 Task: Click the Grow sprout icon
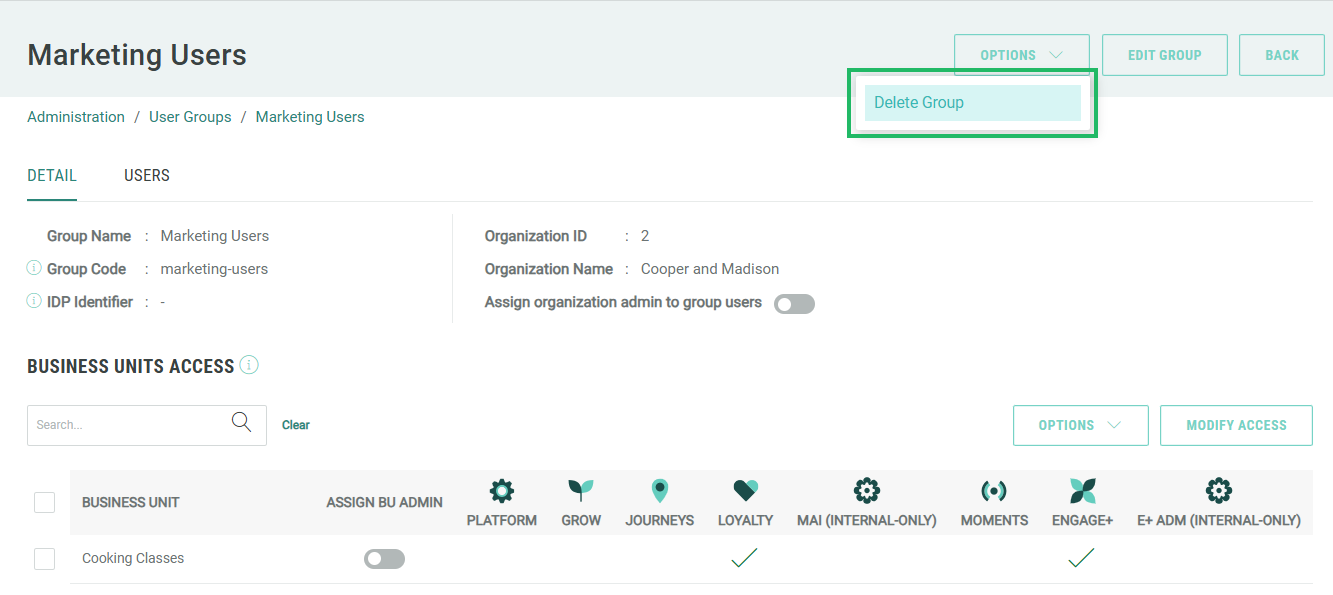tap(581, 490)
